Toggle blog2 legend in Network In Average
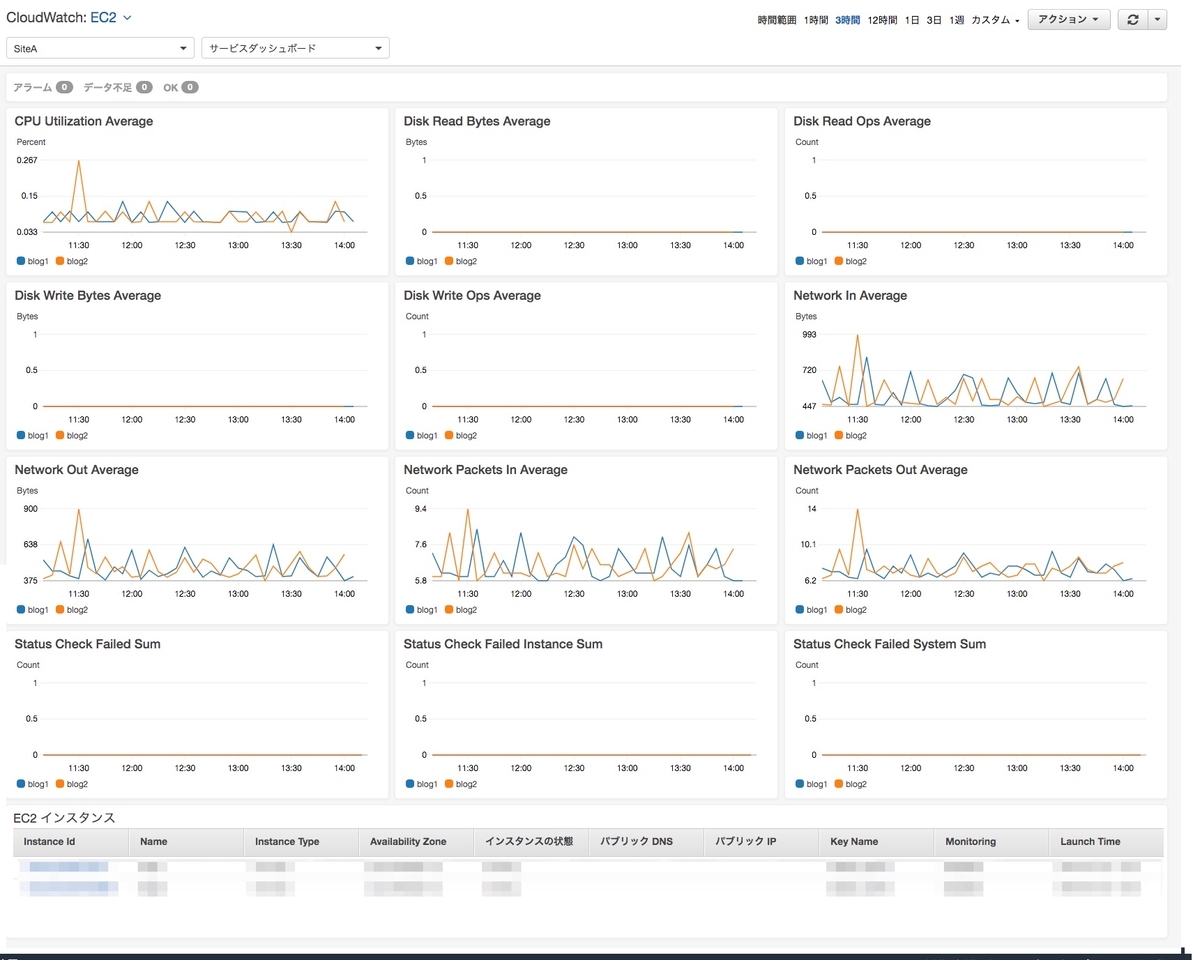The height and width of the screenshot is (960, 1200). 851,435
